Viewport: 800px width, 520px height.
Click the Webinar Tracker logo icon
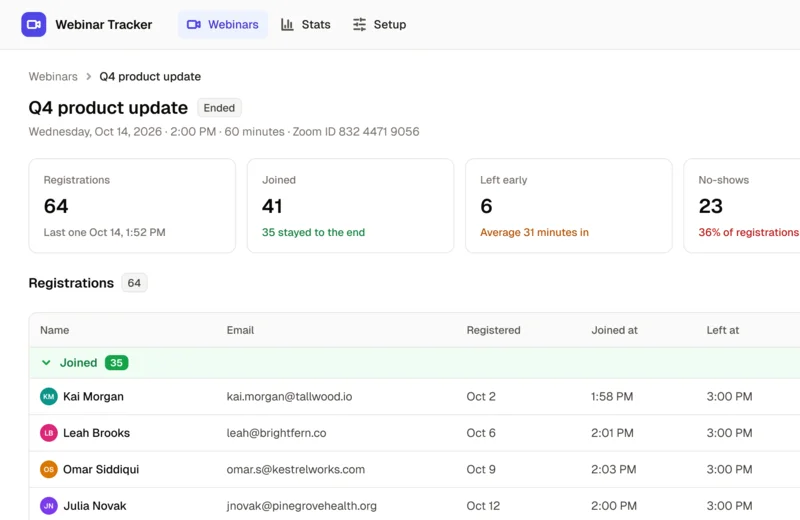pyautogui.click(x=34, y=24)
